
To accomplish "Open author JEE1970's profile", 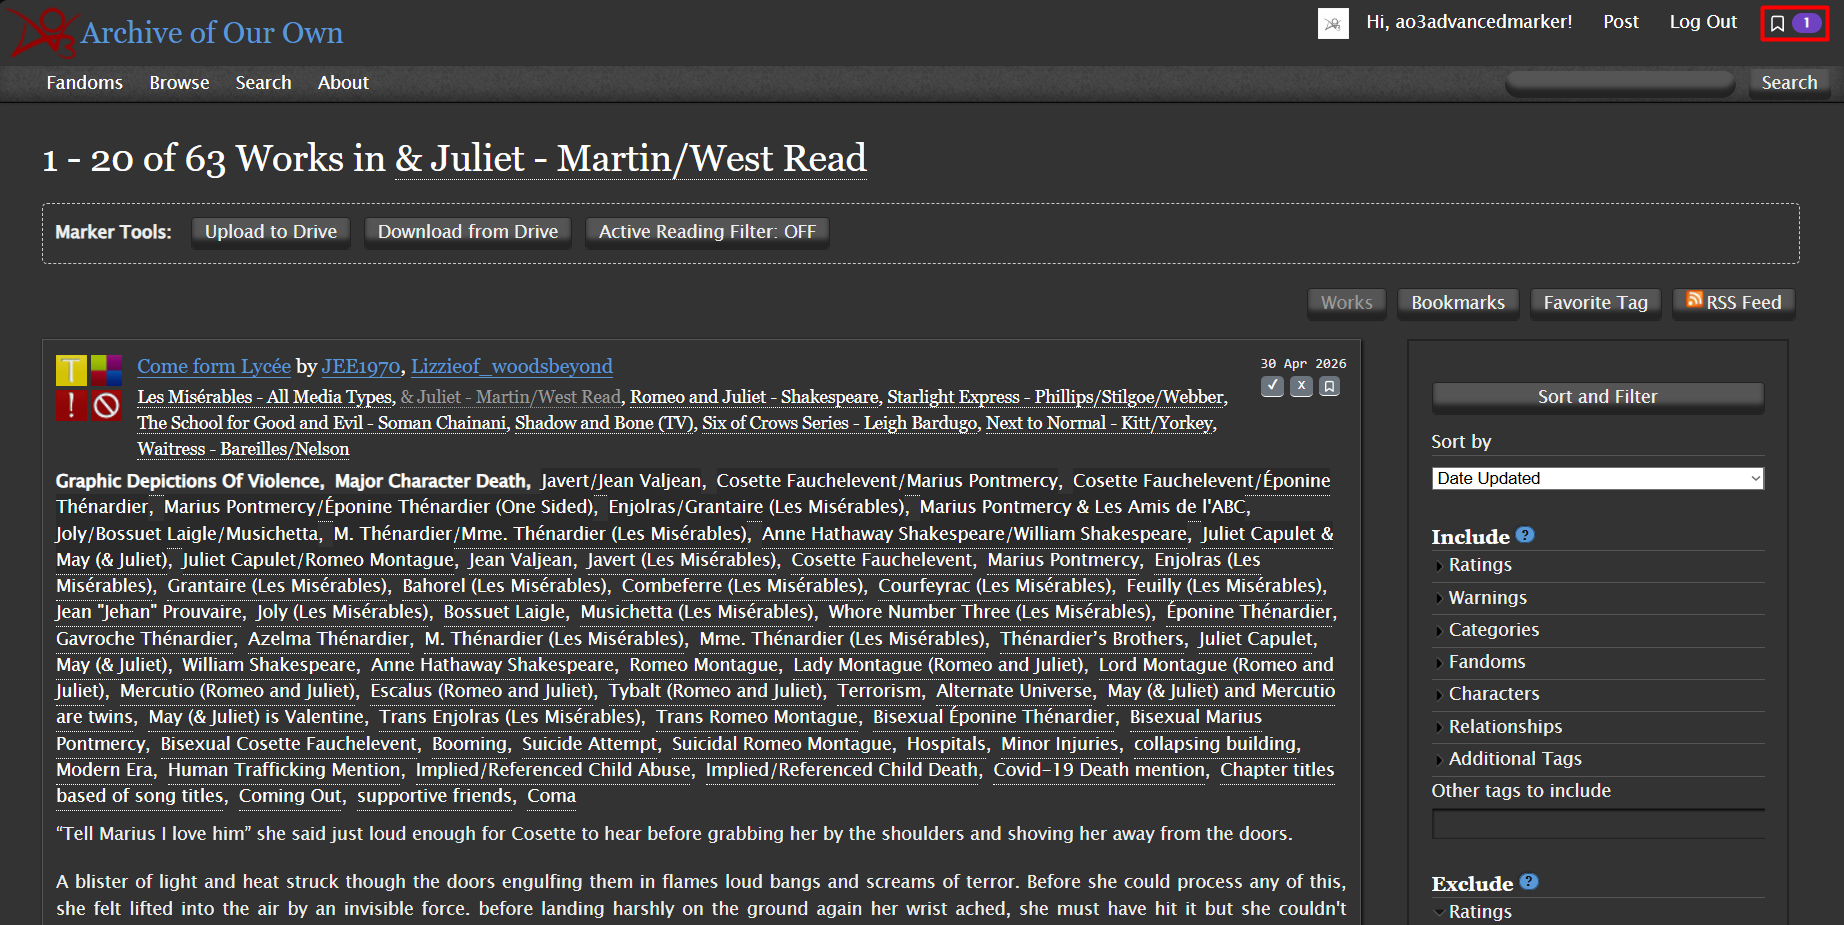I will pyautogui.click(x=361, y=367).
